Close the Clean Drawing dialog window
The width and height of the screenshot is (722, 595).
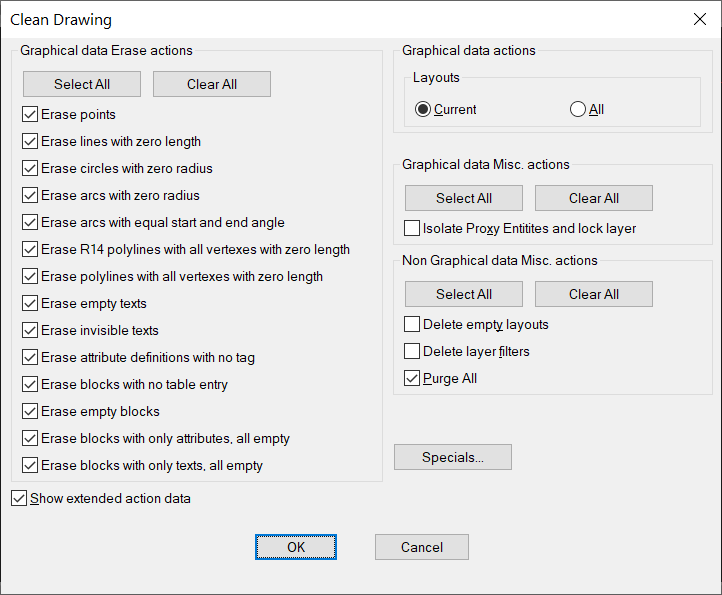coord(699,19)
